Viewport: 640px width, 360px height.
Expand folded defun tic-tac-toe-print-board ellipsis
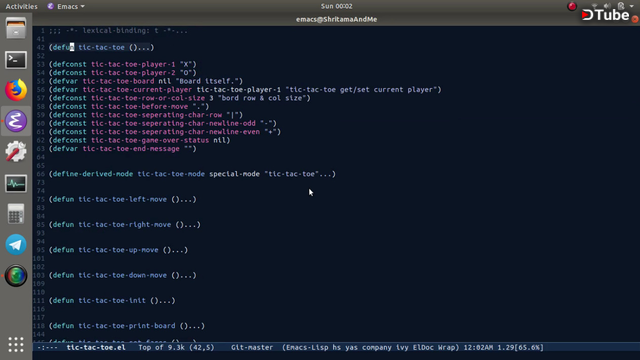(198, 326)
